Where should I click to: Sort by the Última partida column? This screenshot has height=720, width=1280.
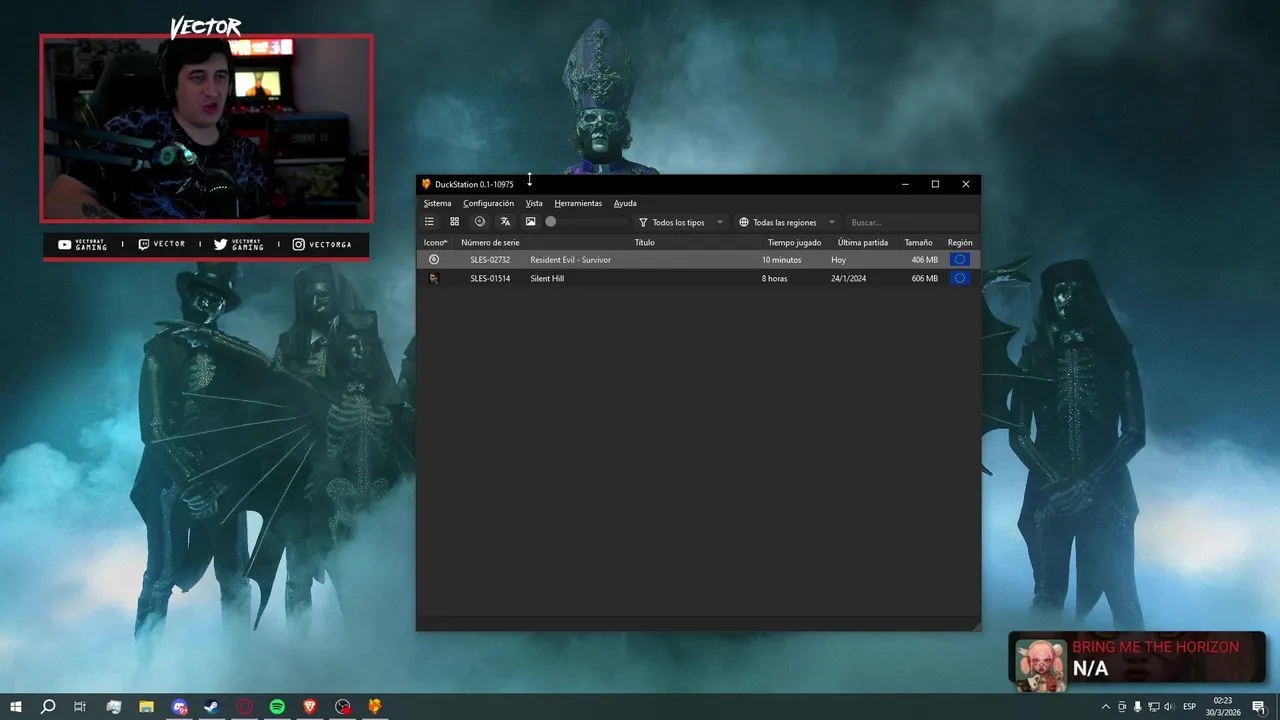pos(863,242)
